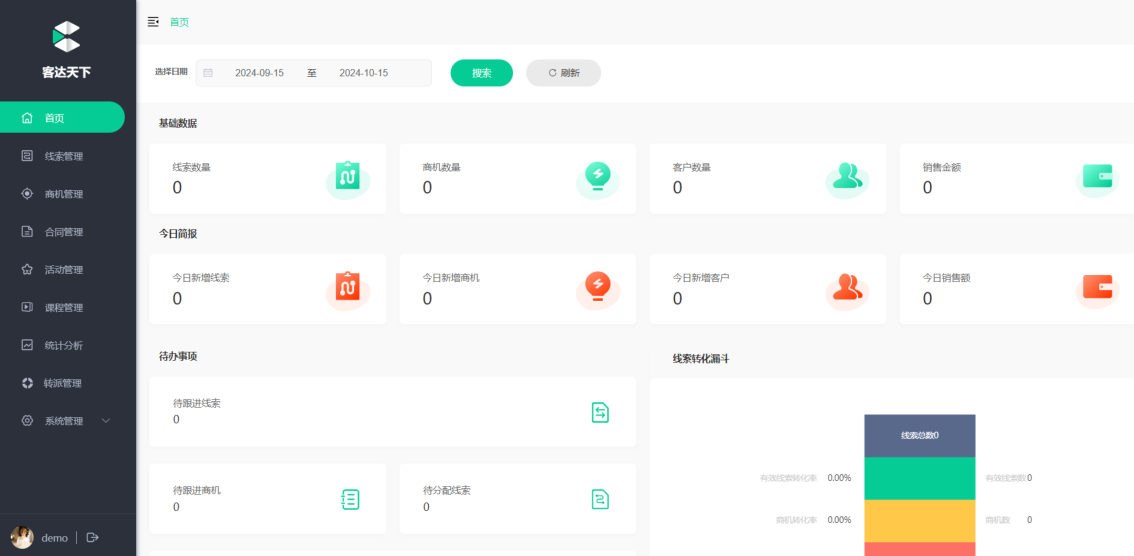Click the logout icon beside demo
This screenshot has height=556, width=1134.
pyautogui.click(x=93, y=537)
